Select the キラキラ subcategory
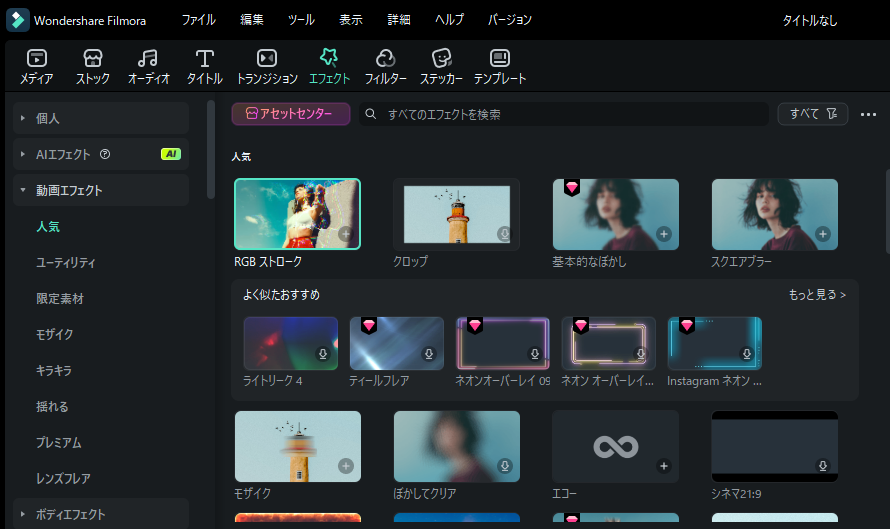Viewport: 890px width, 529px height. click(54, 371)
